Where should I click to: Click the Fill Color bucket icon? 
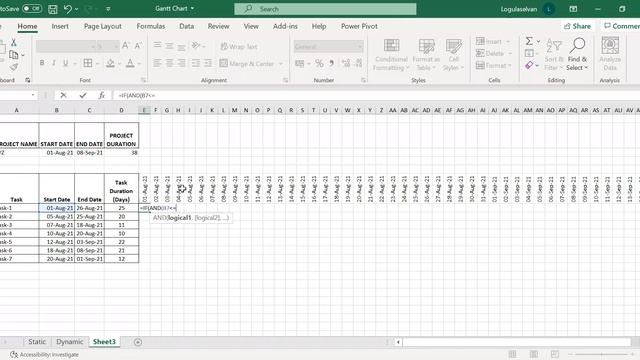pyautogui.click(x=110, y=63)
